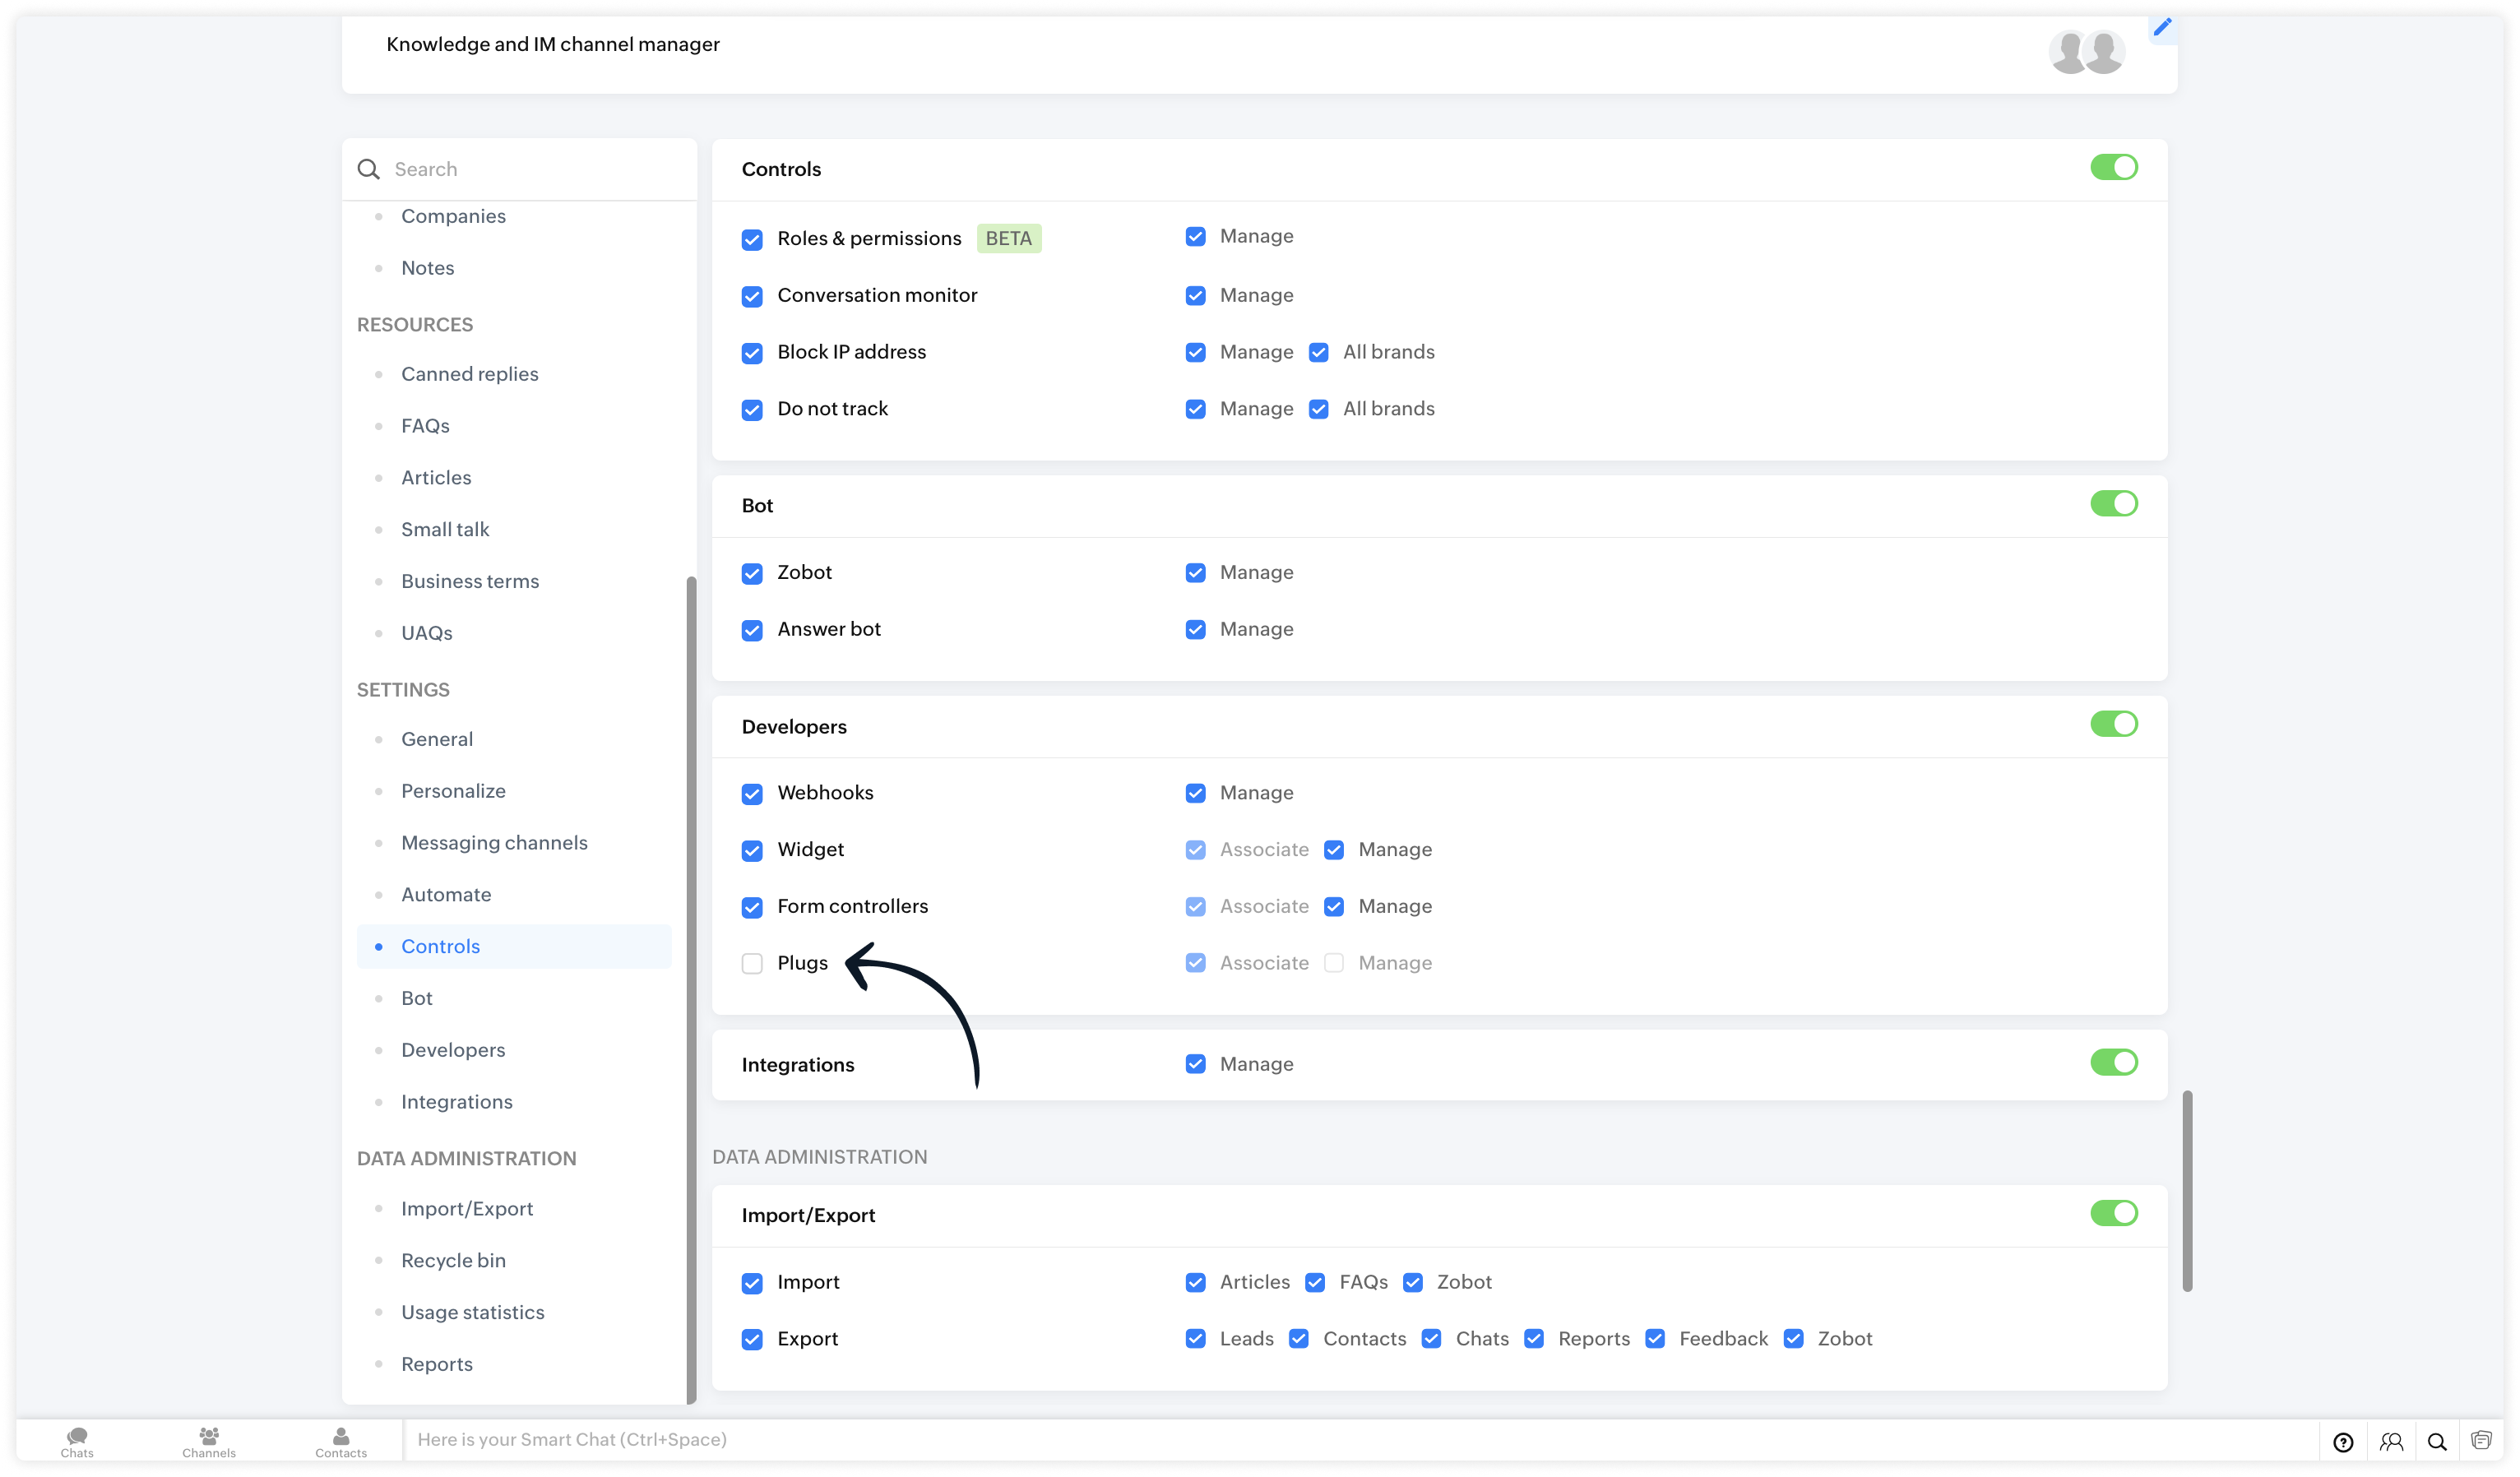
Task: Open Usage statistics in the sidebar
Action: pyautogui.click(x=472, y=1312)
